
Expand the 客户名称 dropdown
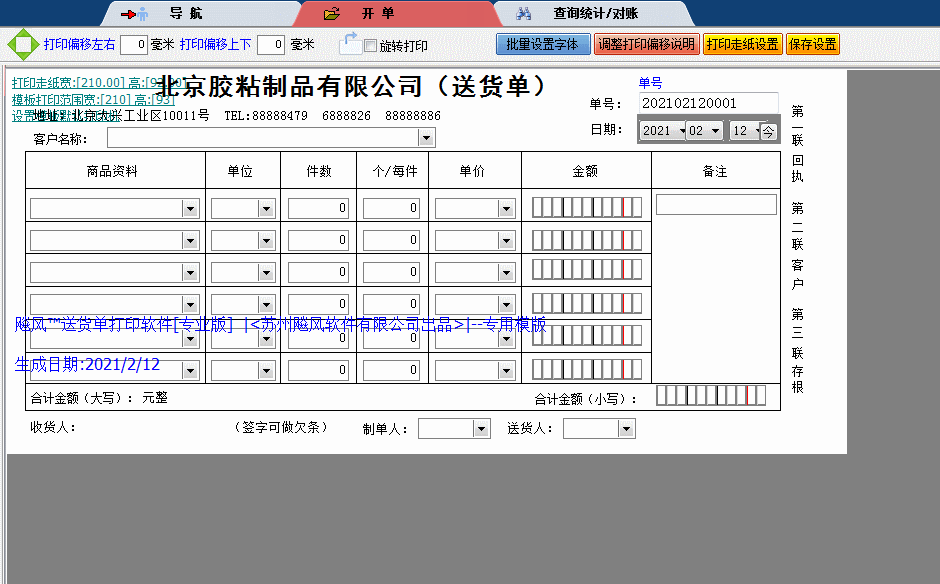coord(426,138)
